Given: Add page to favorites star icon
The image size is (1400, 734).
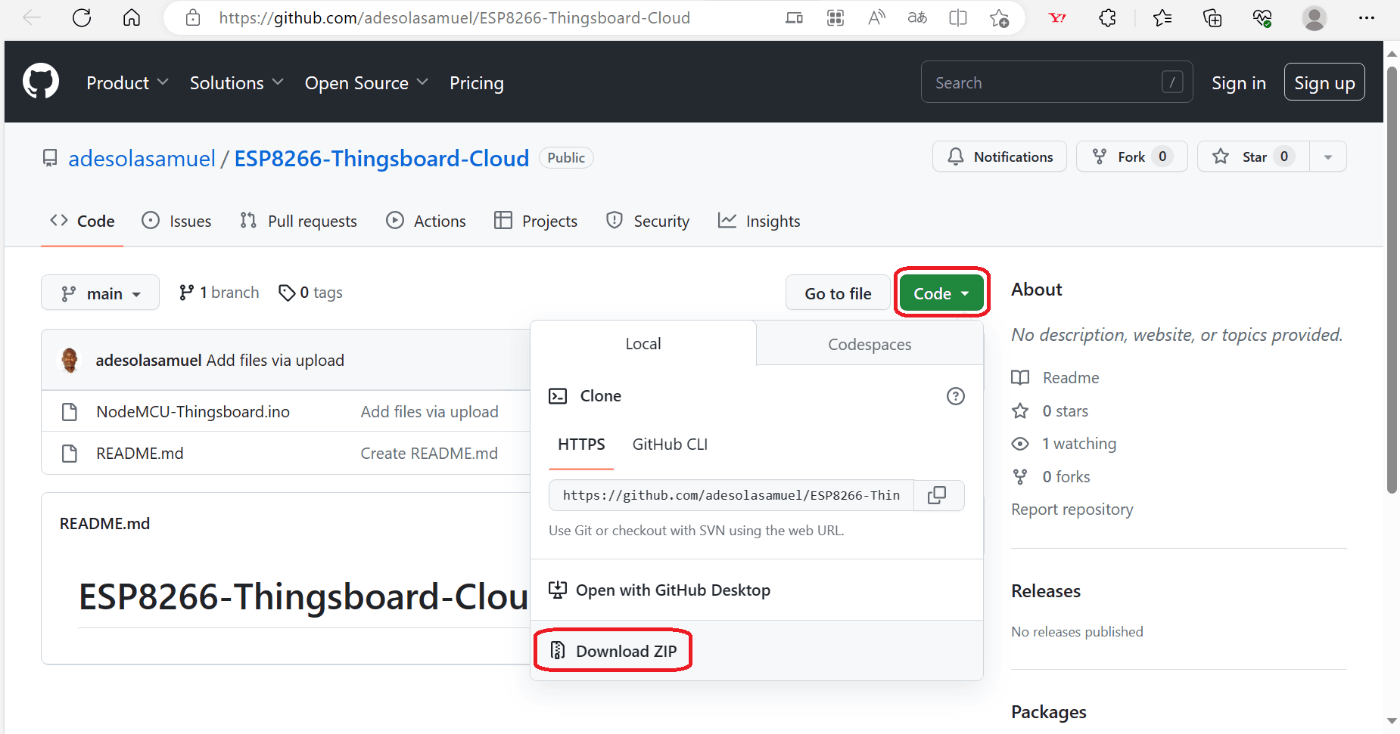Looking at the screenshot, I should pos(999,18).
